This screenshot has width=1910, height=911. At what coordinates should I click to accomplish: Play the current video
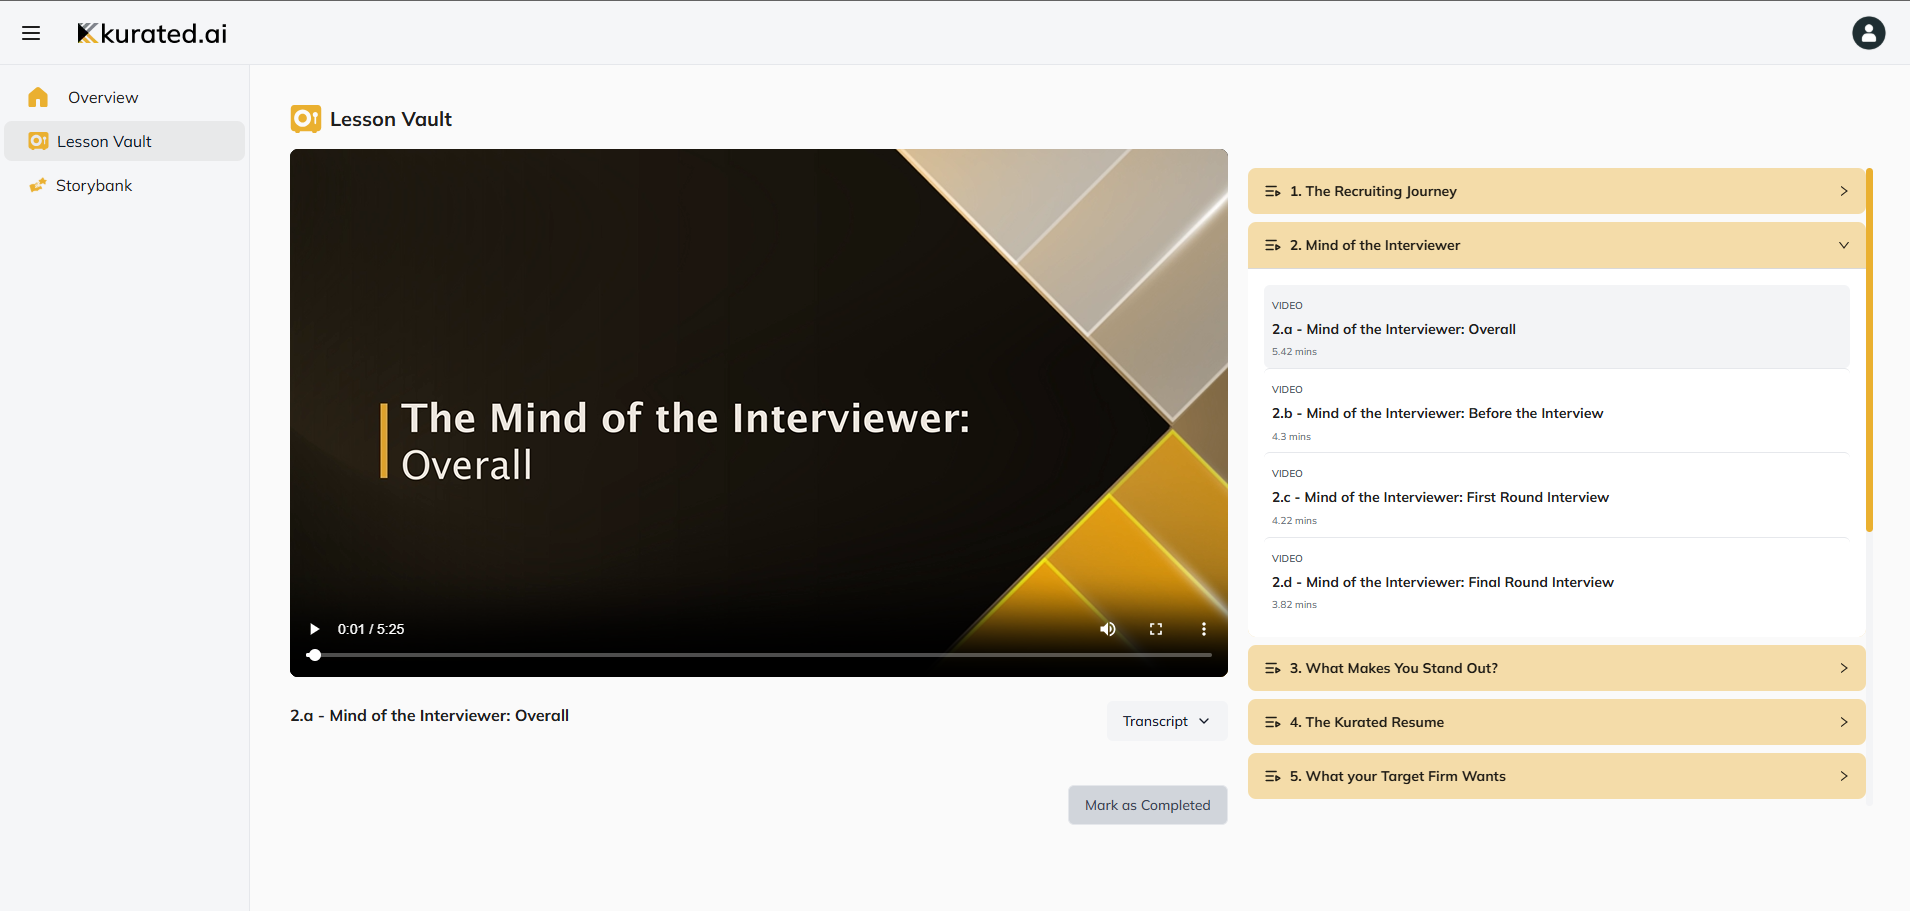point(314,628)
